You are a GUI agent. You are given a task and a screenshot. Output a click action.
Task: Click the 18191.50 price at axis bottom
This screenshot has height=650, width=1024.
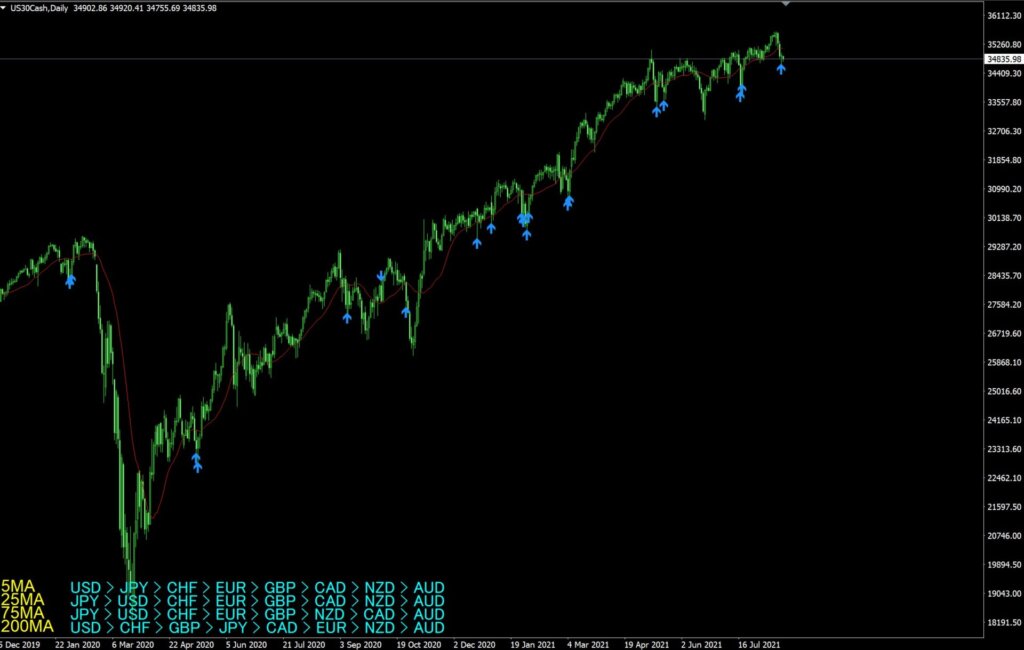(x=1001, y=622)
